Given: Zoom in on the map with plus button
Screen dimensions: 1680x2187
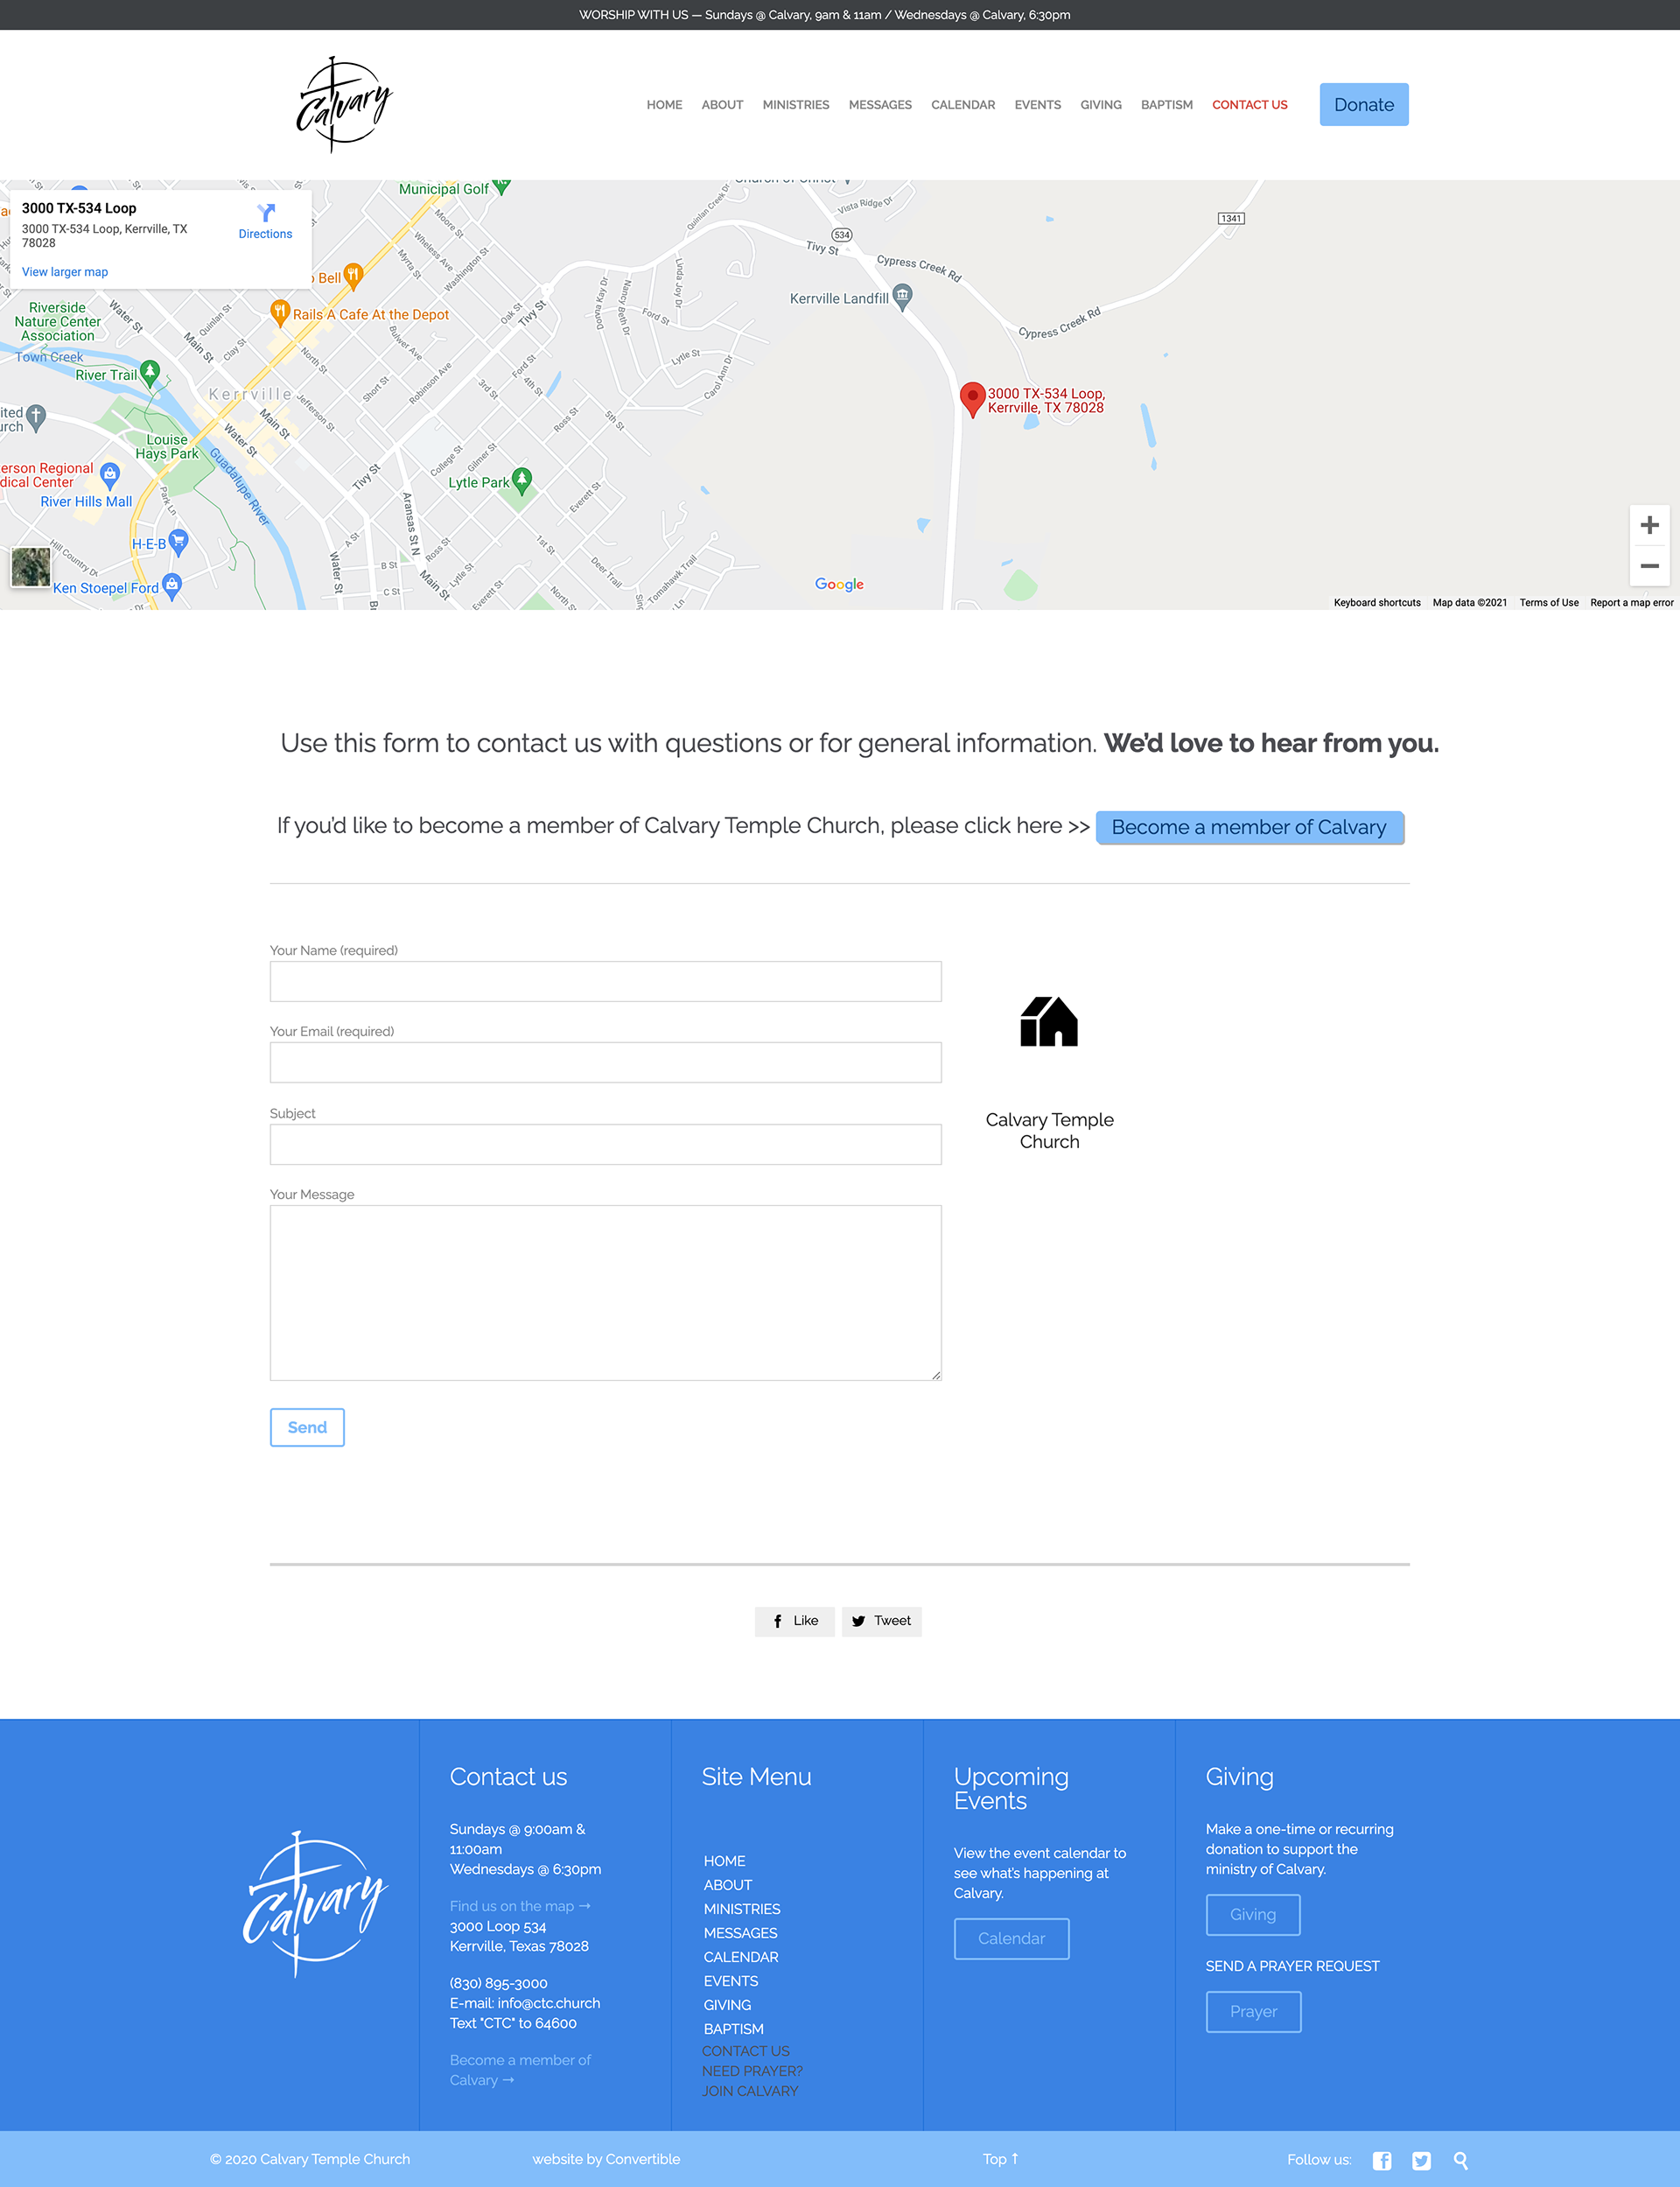Looking at the screenshot, I should [1649, 525].
